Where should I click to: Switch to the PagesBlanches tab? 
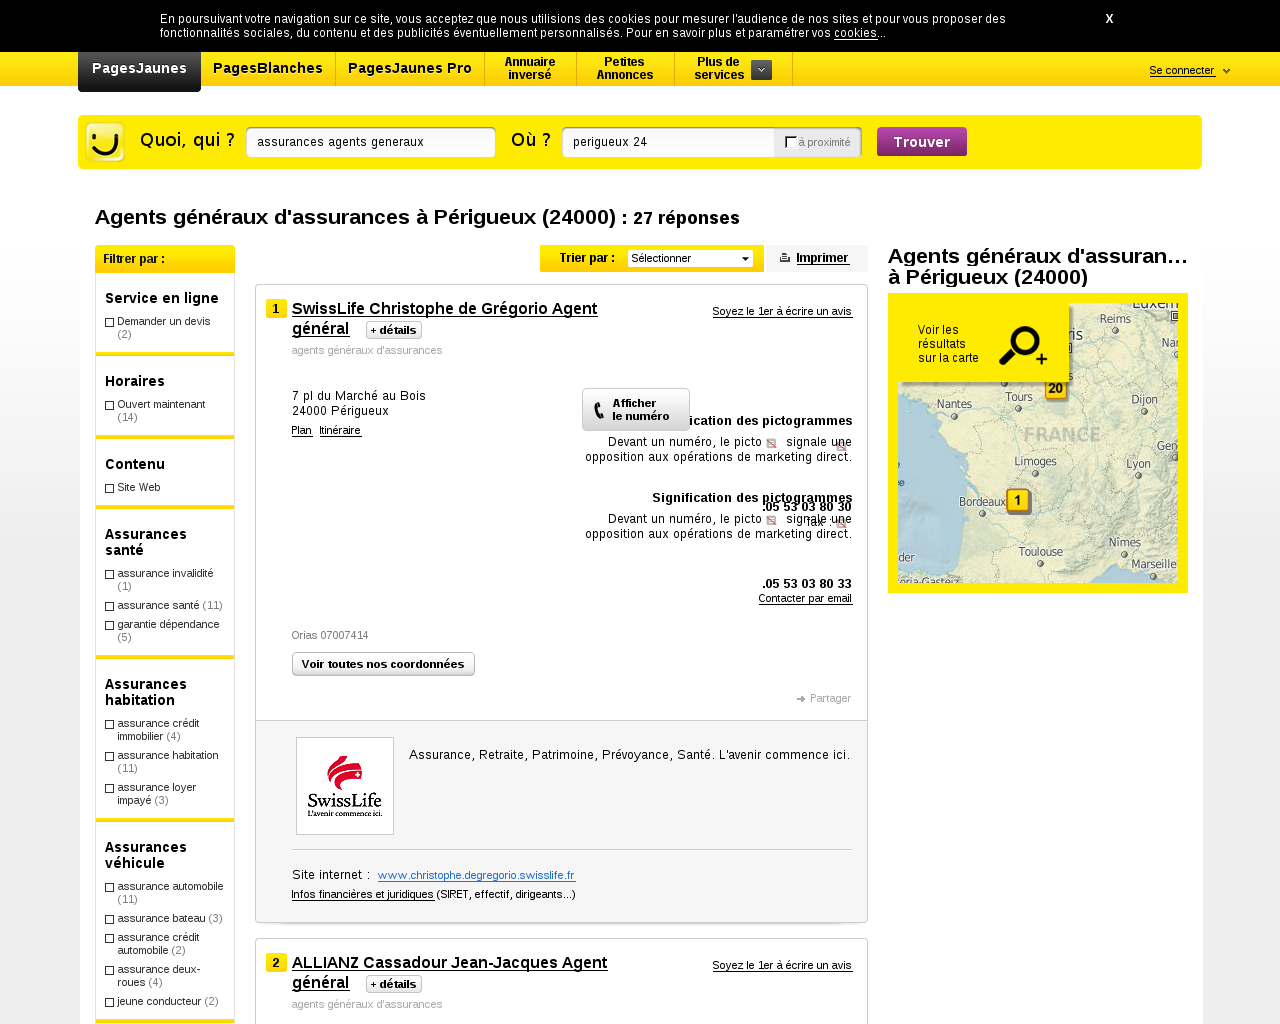(x=268, y=69)
